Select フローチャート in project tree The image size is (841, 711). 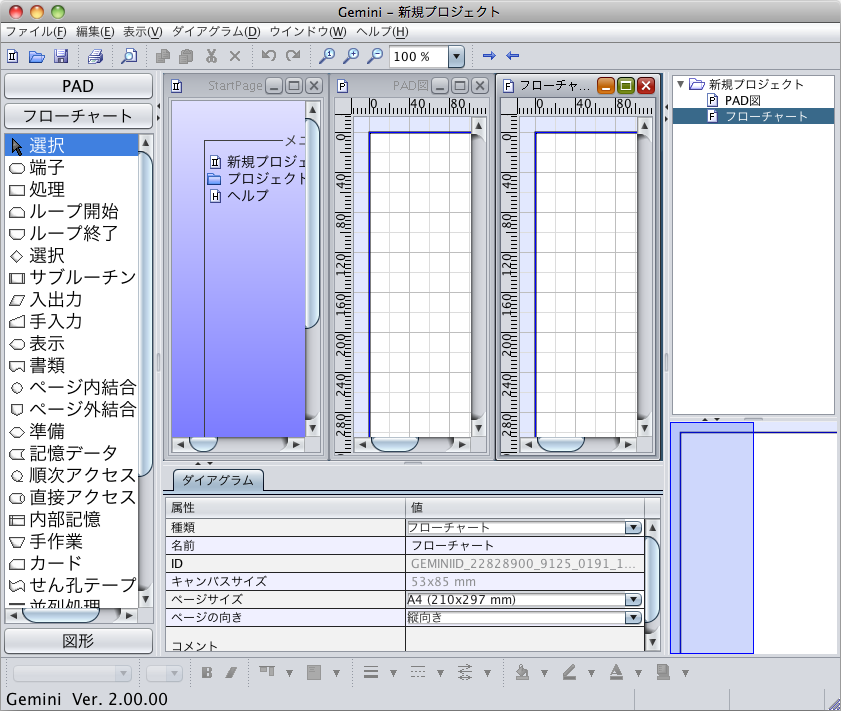tap(758, 116)
